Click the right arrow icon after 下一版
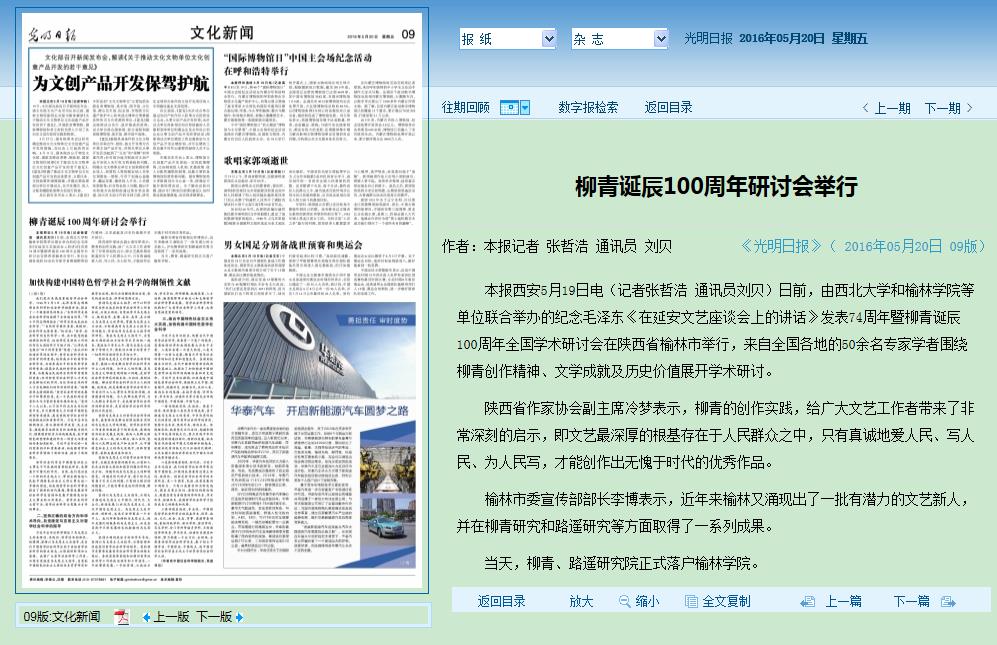The image size is (997, 645). click(239, 617)
